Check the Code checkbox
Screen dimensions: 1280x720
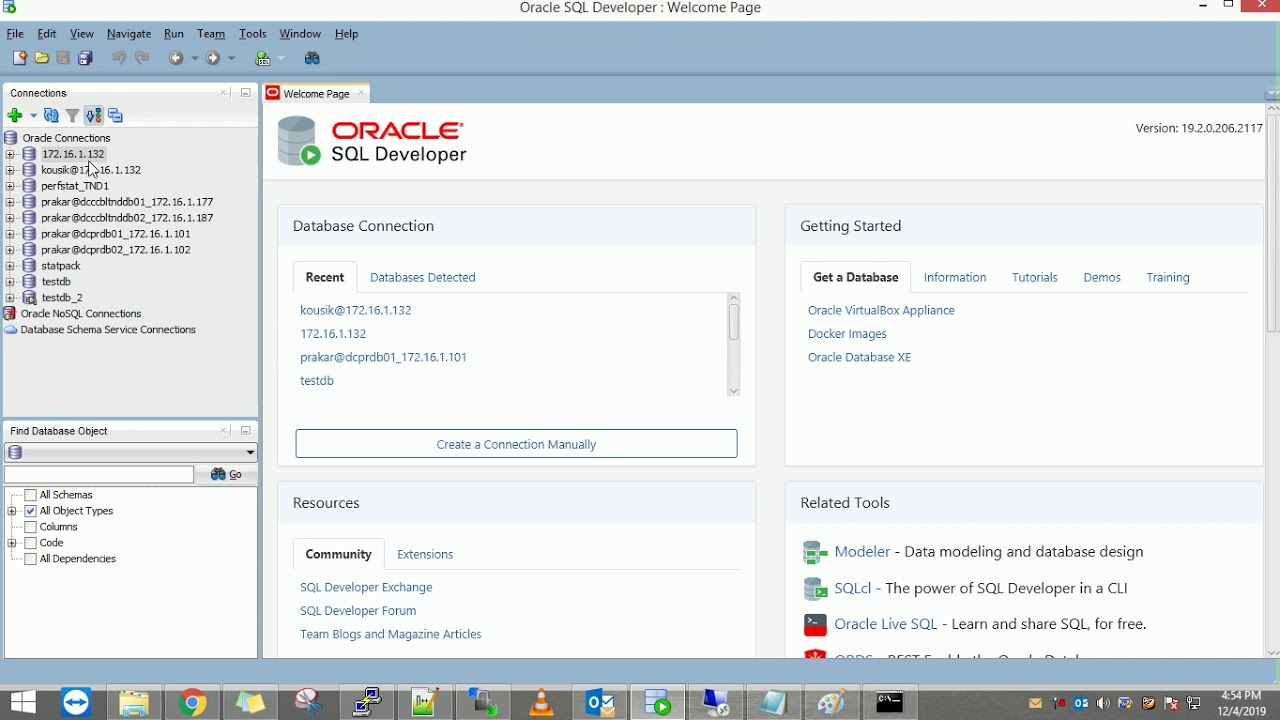pos(31,543)
